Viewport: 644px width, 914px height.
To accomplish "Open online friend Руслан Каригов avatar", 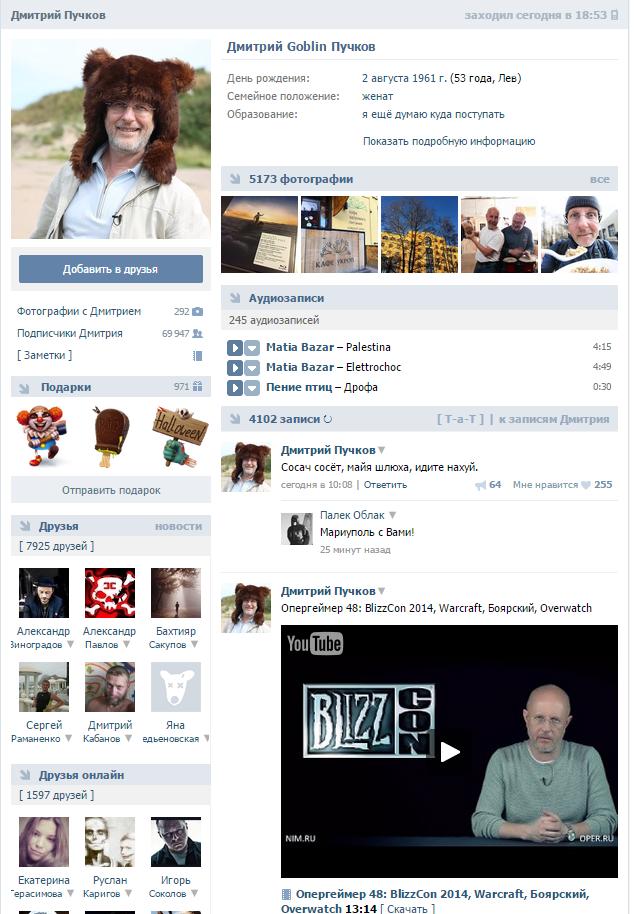I will click(110, 842).
